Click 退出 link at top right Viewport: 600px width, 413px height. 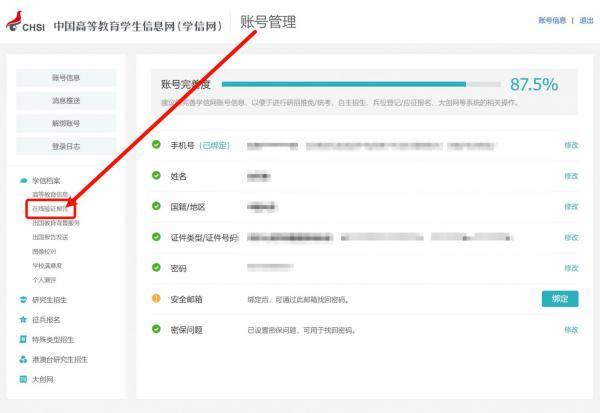[x=586, y=20]
